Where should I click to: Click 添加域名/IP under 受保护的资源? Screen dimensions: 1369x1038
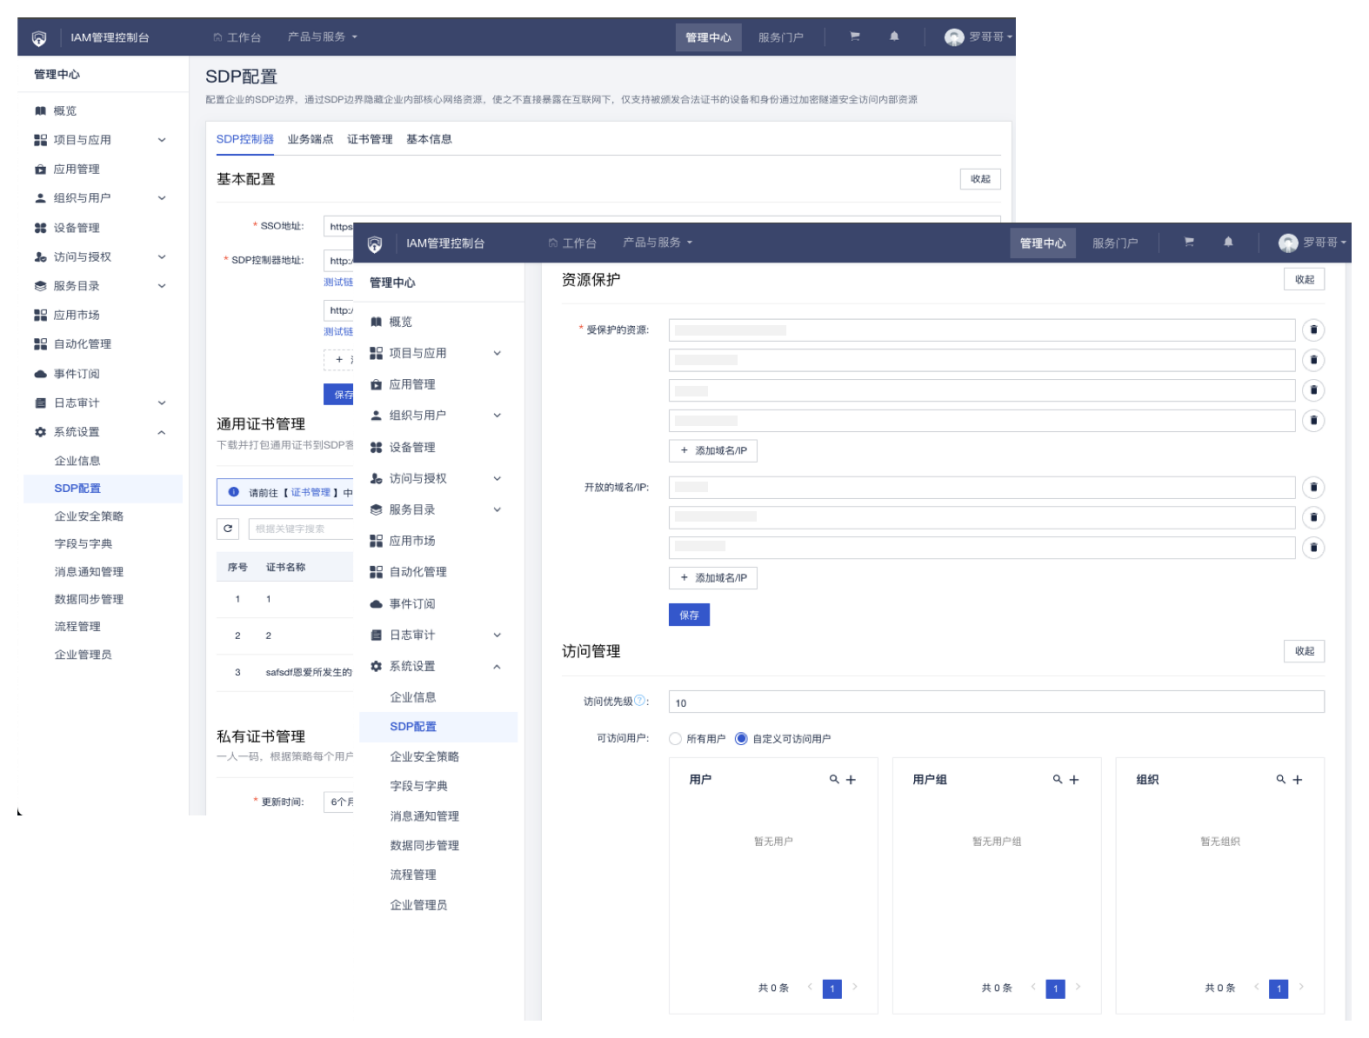coord(713,451)
